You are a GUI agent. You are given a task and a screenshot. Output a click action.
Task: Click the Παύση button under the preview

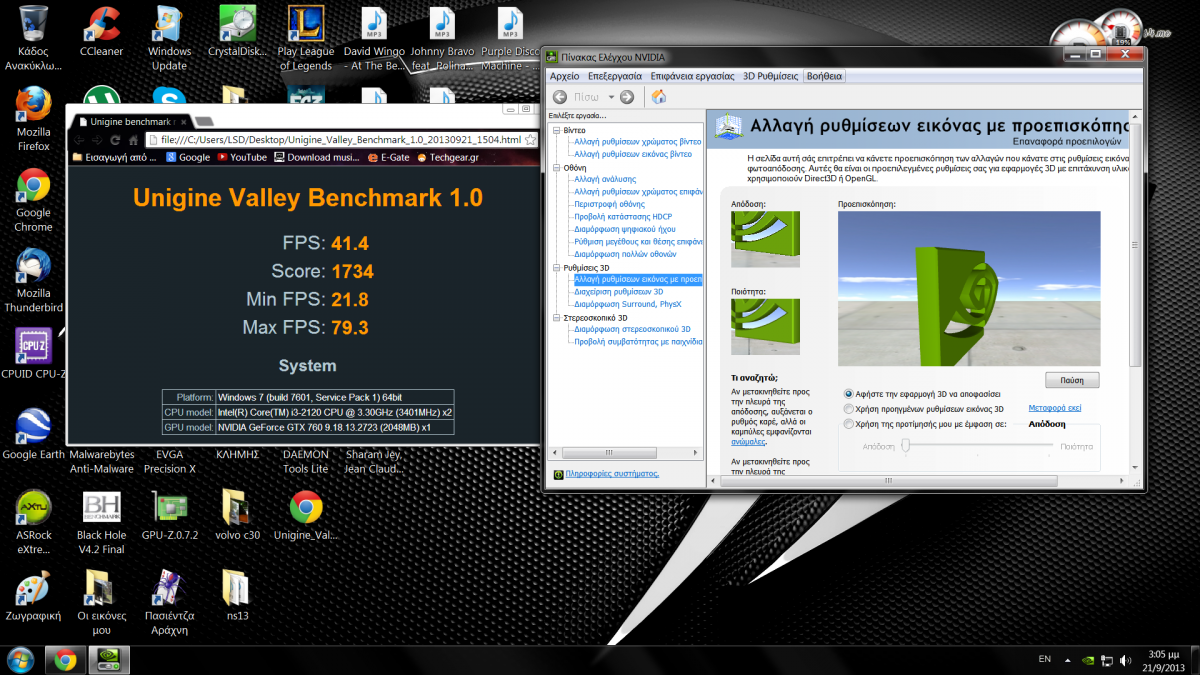[1072, 380]
